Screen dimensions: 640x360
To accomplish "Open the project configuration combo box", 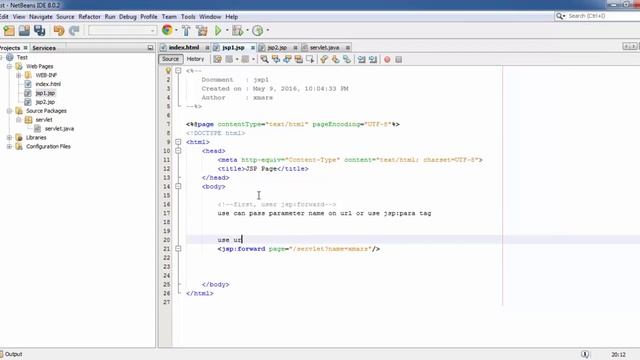I will pyautogui.click(x=122, y=31).
